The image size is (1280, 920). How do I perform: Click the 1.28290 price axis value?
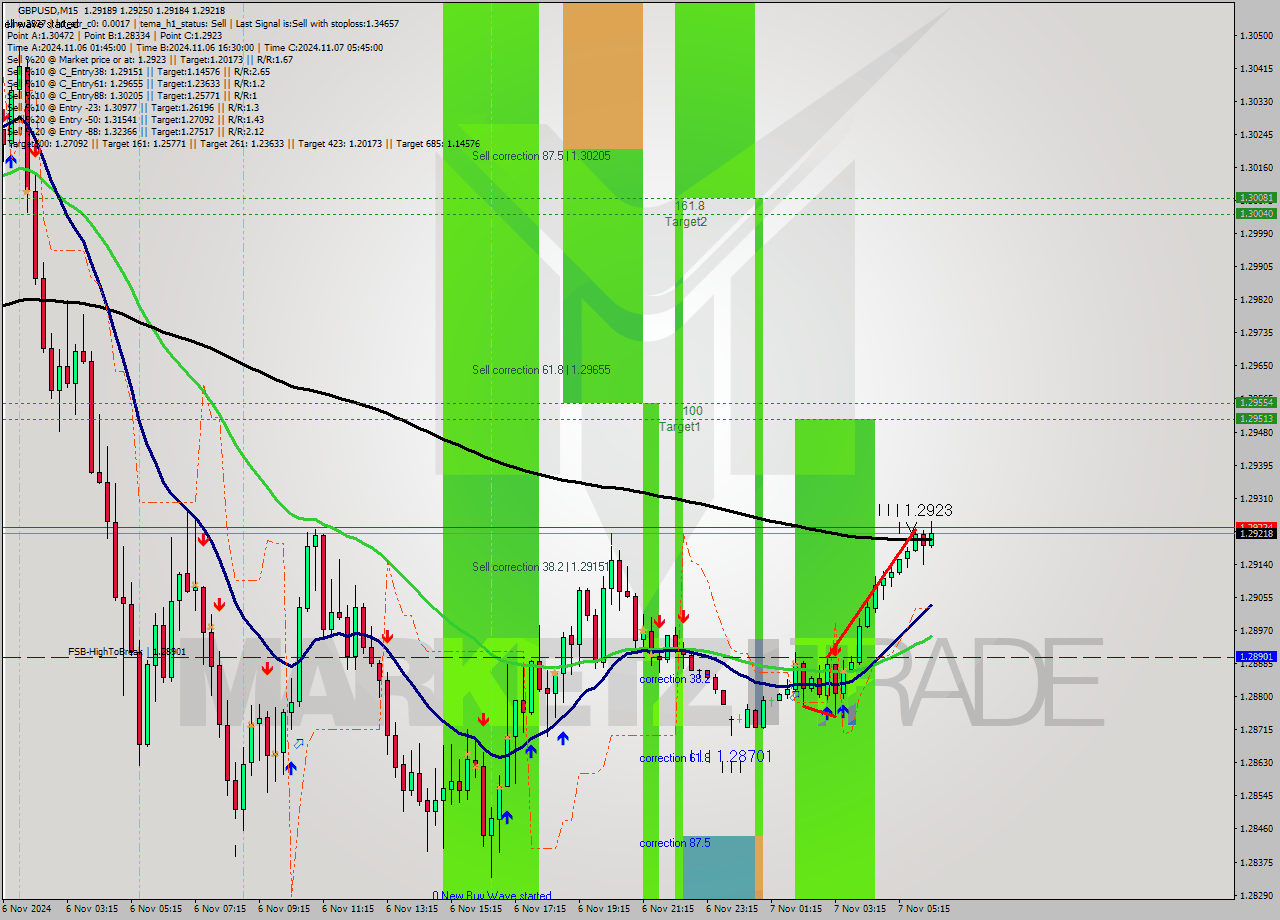(1256, 895)
